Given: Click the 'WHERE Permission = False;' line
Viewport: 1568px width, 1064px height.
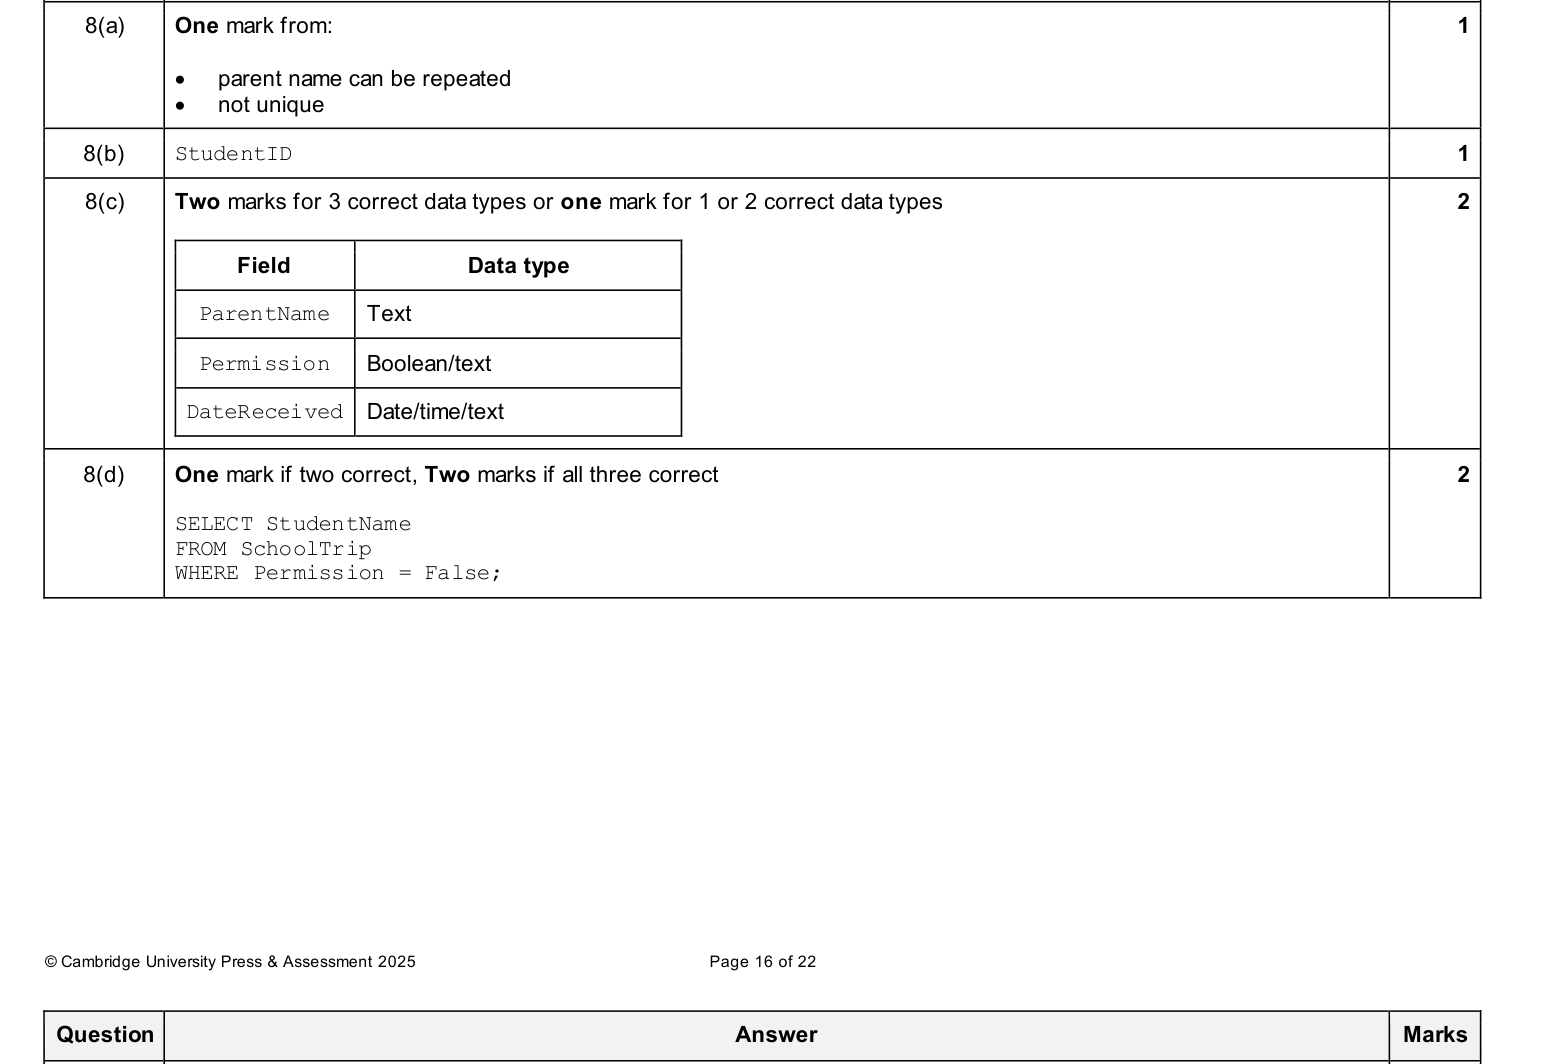Looking at the screenshot, I should [338, 573].
